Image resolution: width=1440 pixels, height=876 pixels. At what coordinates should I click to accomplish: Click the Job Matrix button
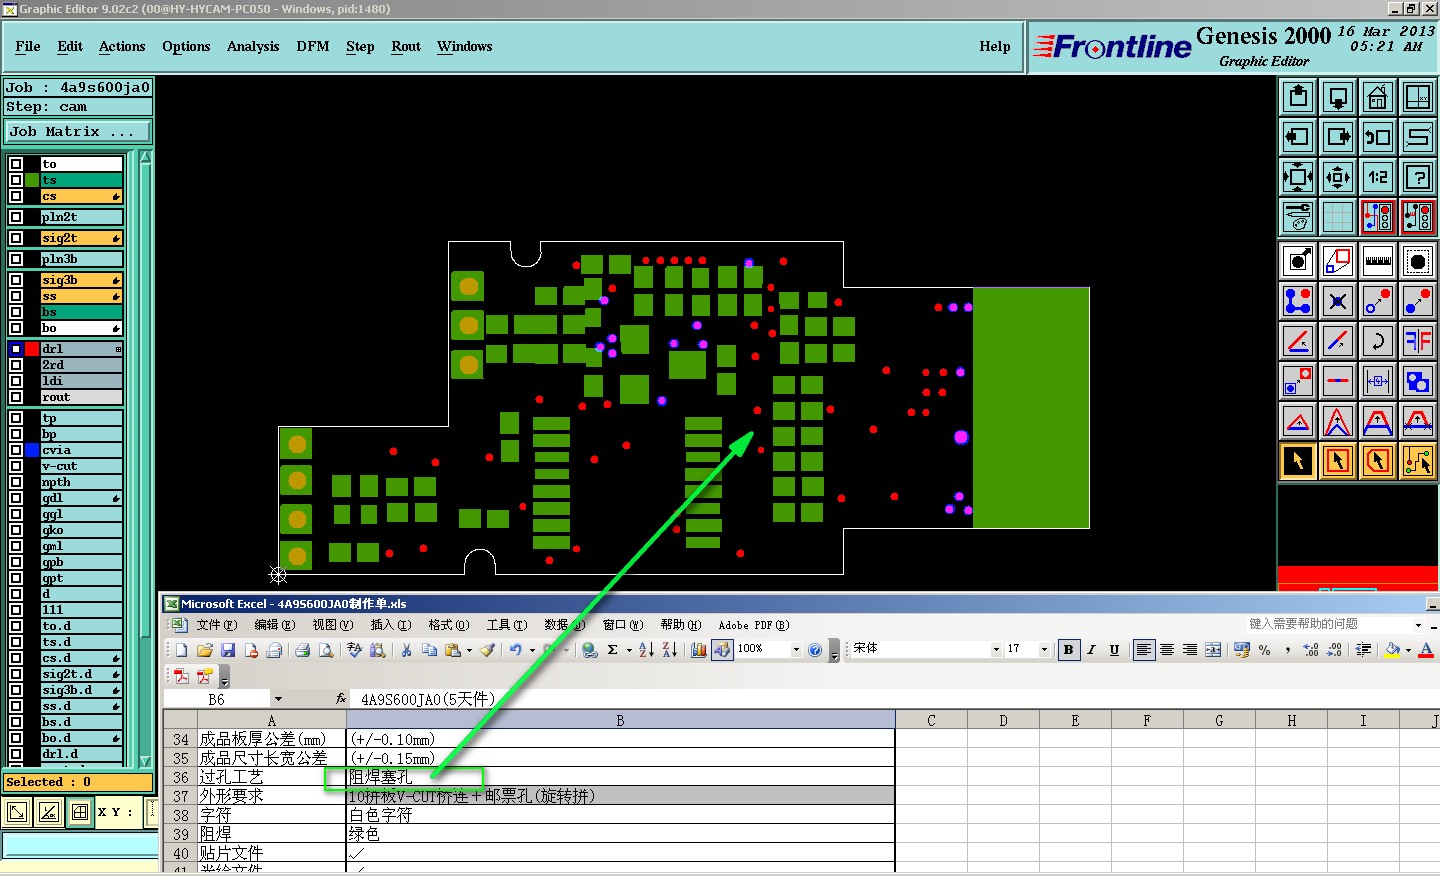click(x=78, y=132)
